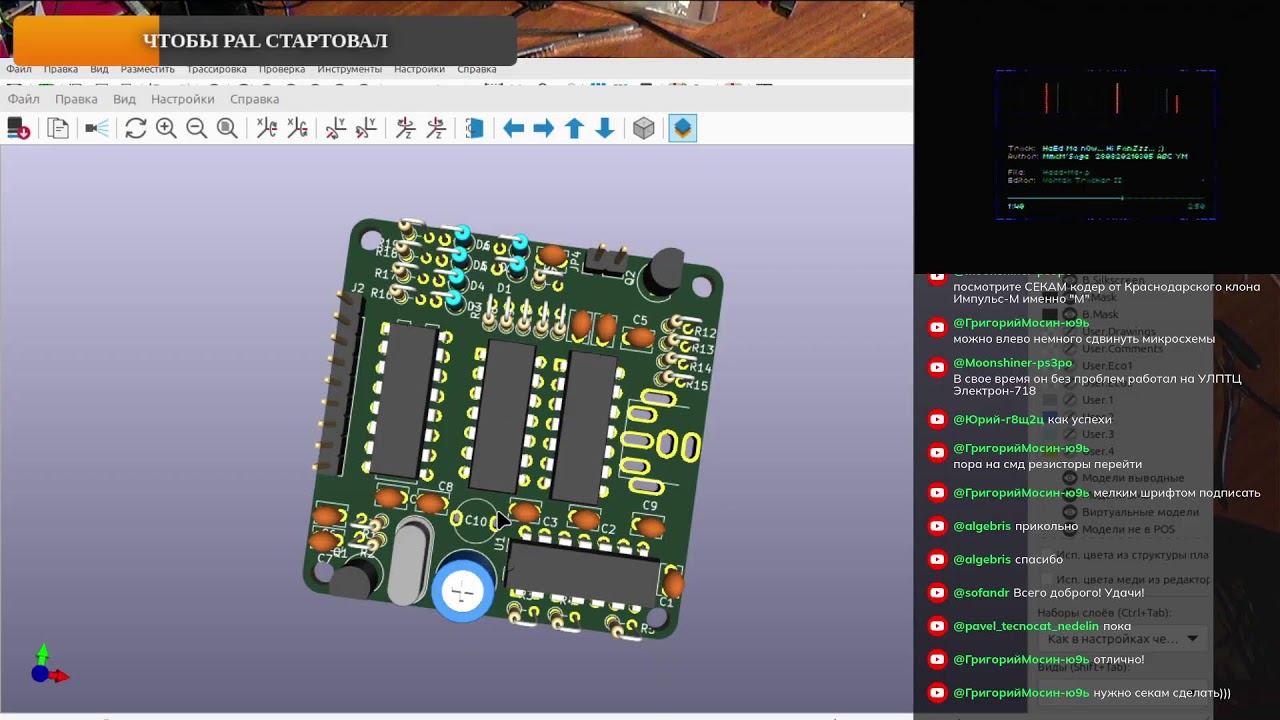
Task: Open the 3D viewer Файл menu
Action: [23, 99]
